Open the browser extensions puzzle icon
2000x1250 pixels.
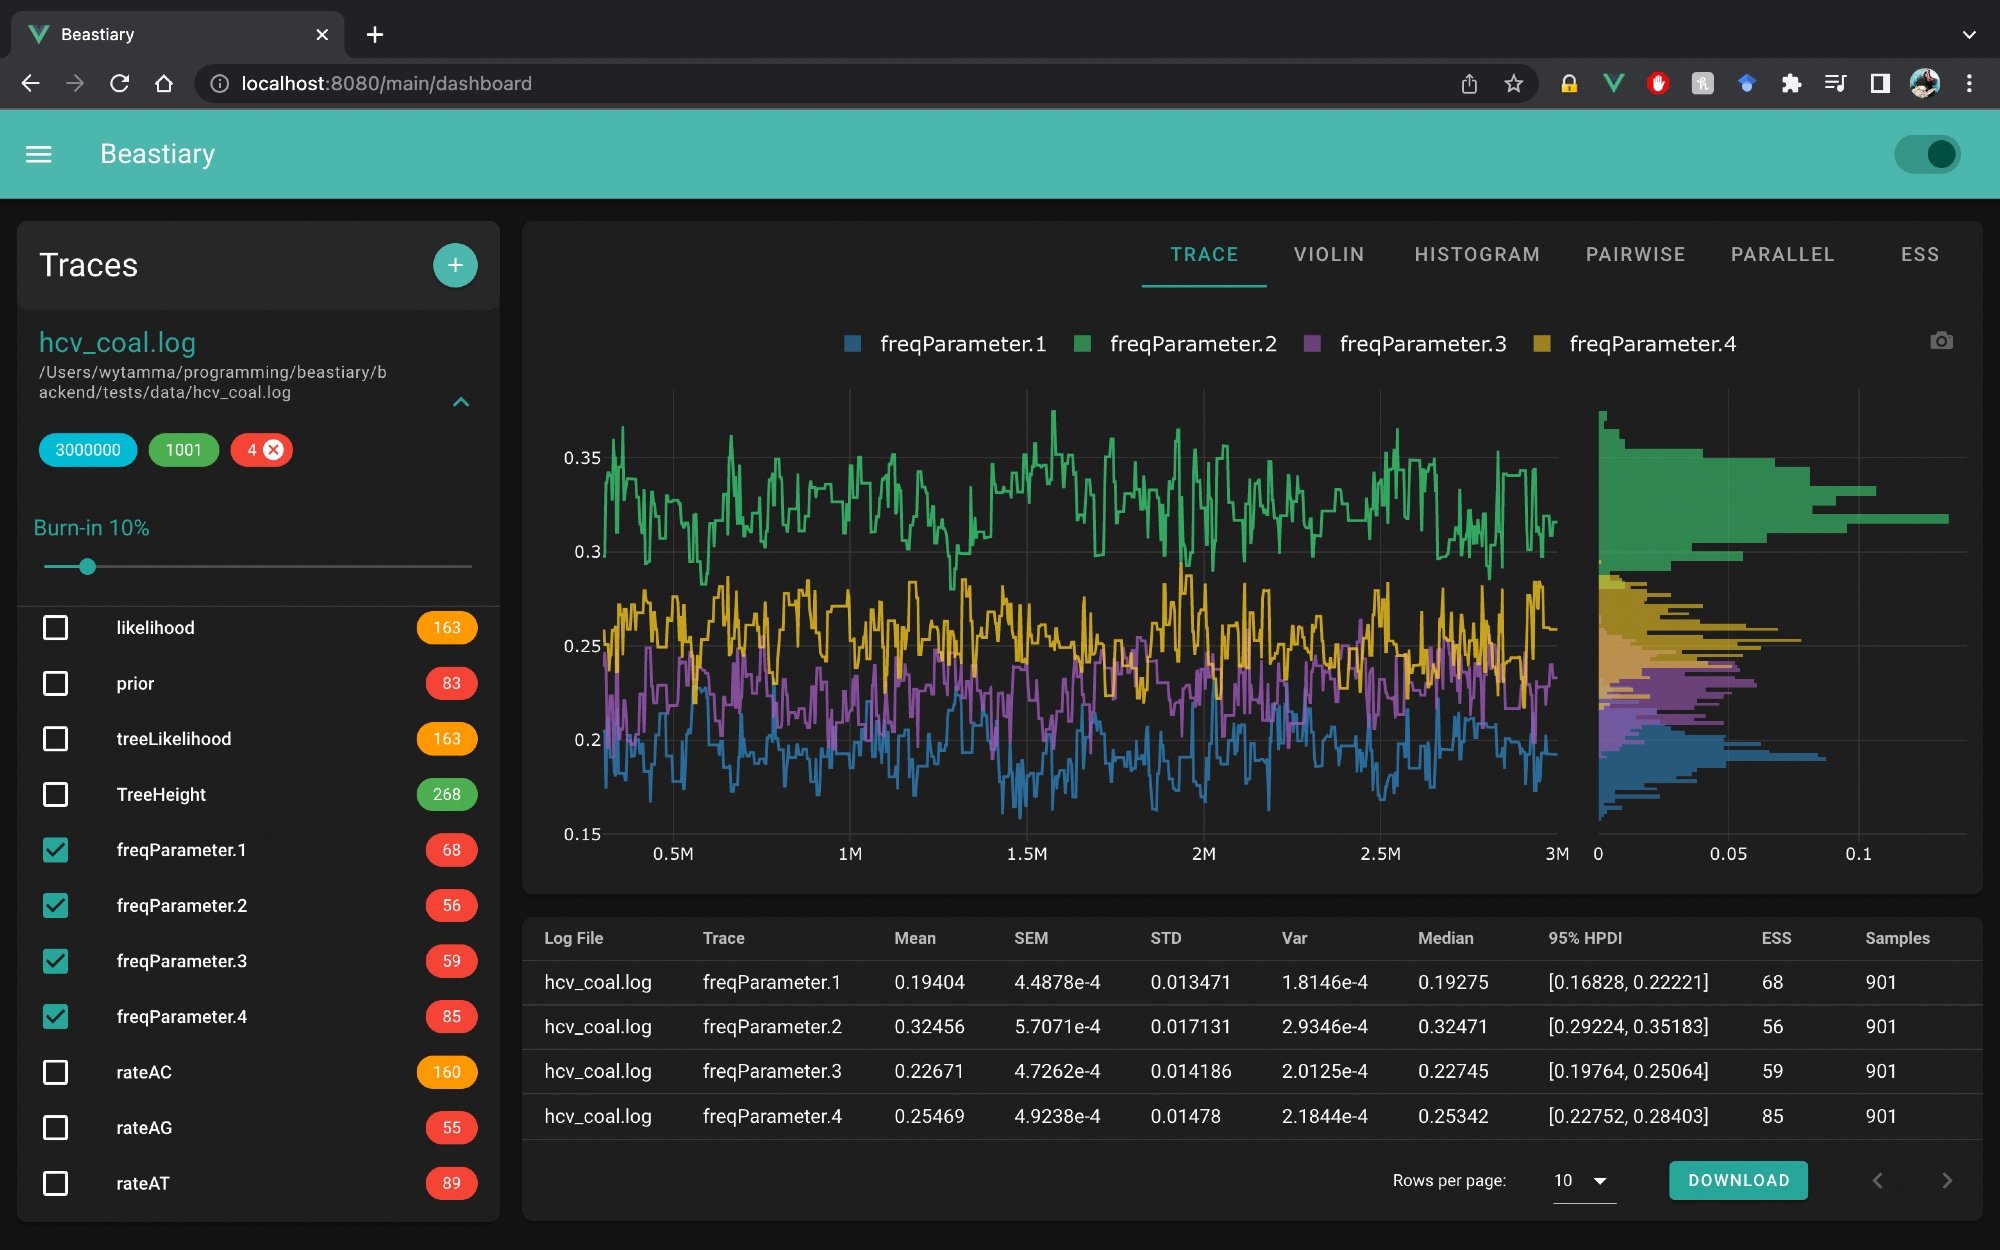pyautogui.click(x=1791, y=84)
